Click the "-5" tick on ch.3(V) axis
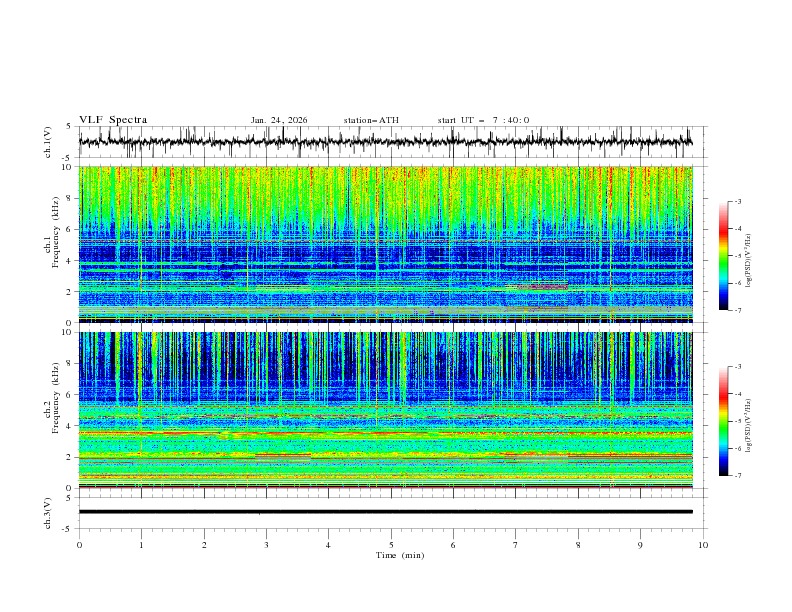The height and width of the screenshot is (612, 792). 66,529
